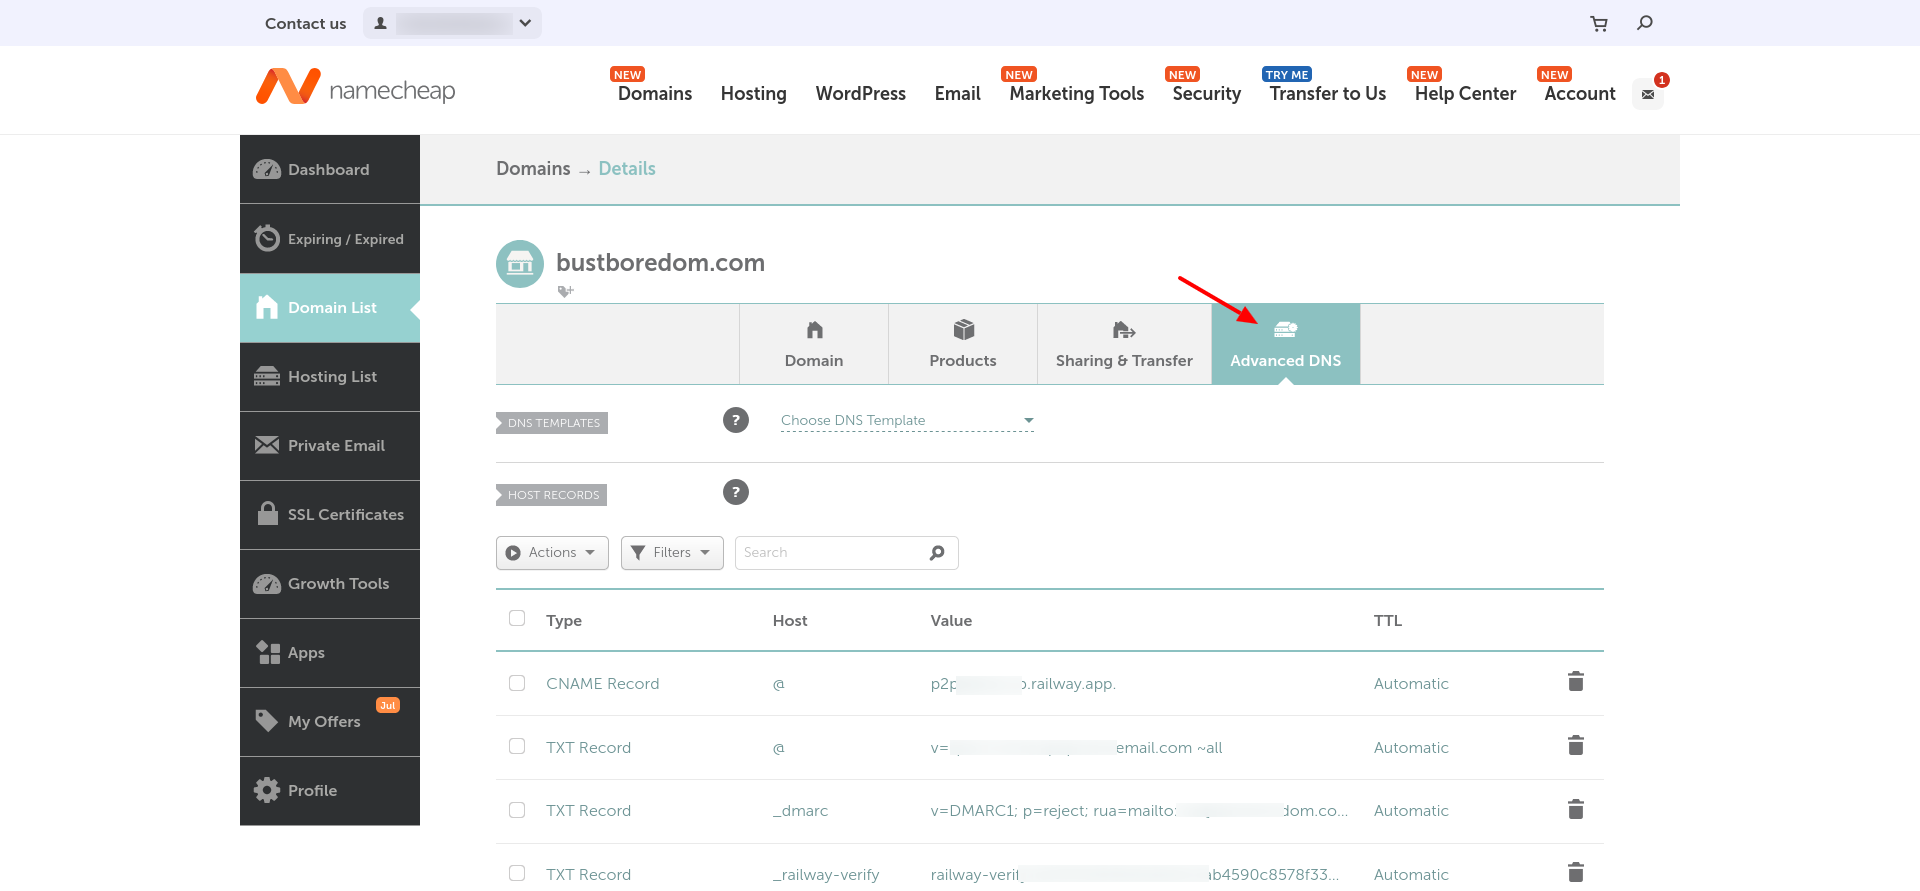Screen dimensions: 1920x891
Task: Click the _dmarc host cell
Action: click(801, 810)
